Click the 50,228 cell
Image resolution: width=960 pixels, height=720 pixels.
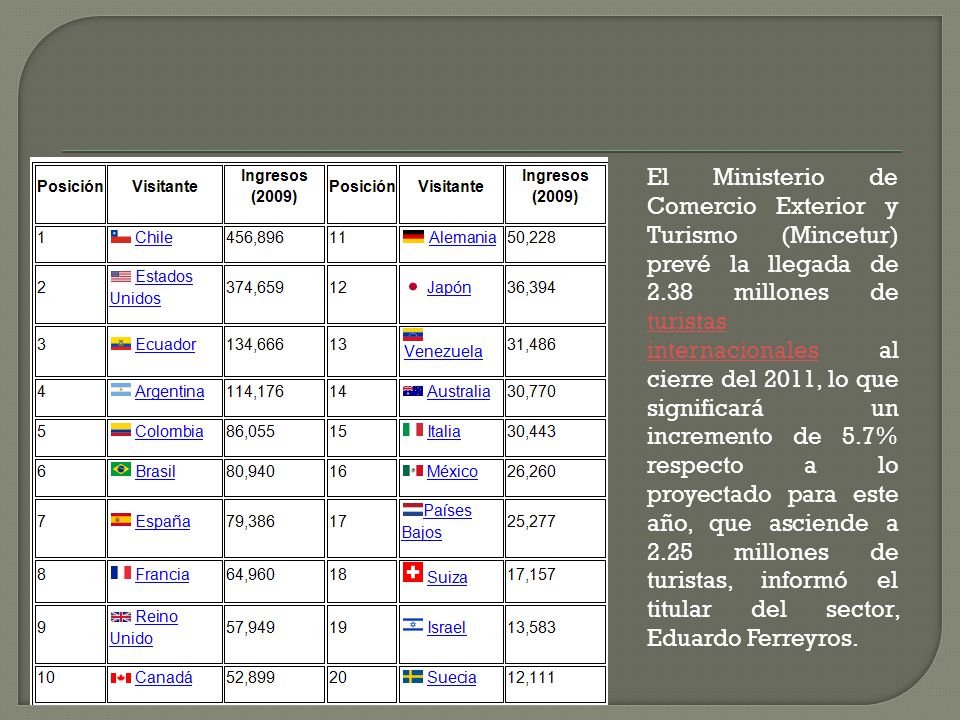(555, 244)
